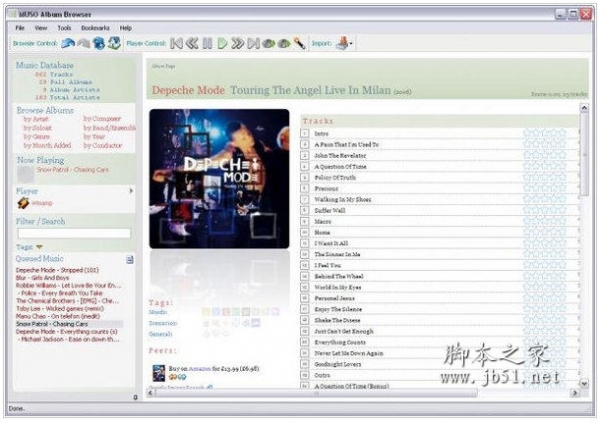
Task: Go forward with the grey Browser Control arrow
Action: click(x=84, y=43)
